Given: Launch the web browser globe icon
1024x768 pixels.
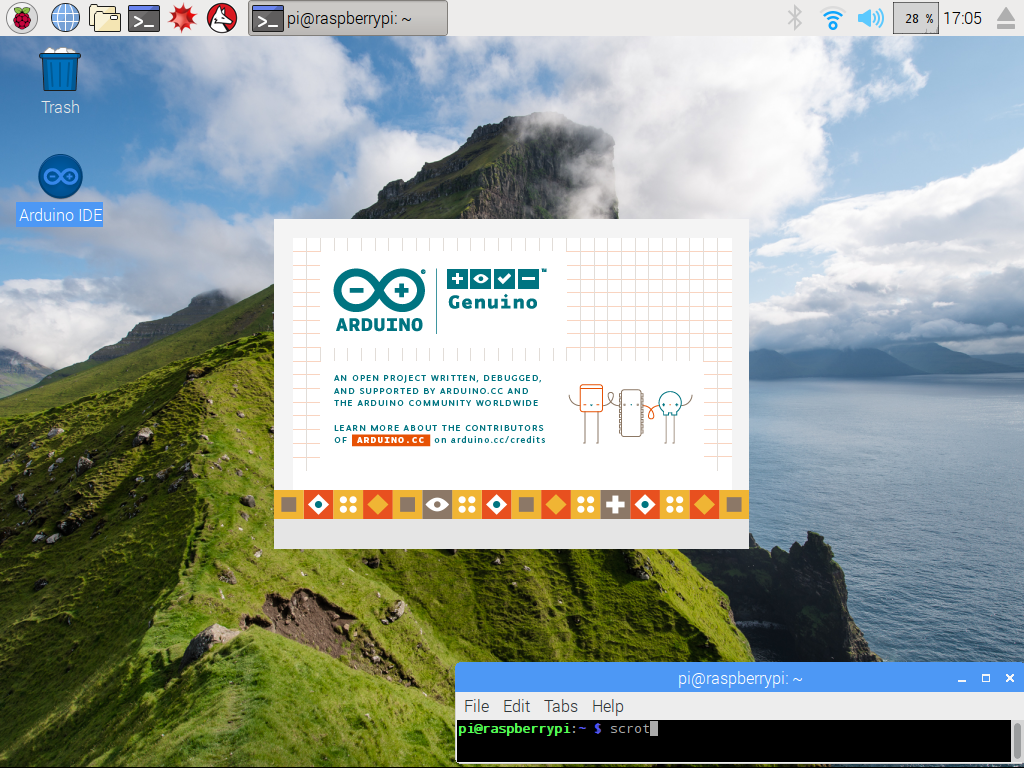Looking at the screenshot, I should click(65, 17).
